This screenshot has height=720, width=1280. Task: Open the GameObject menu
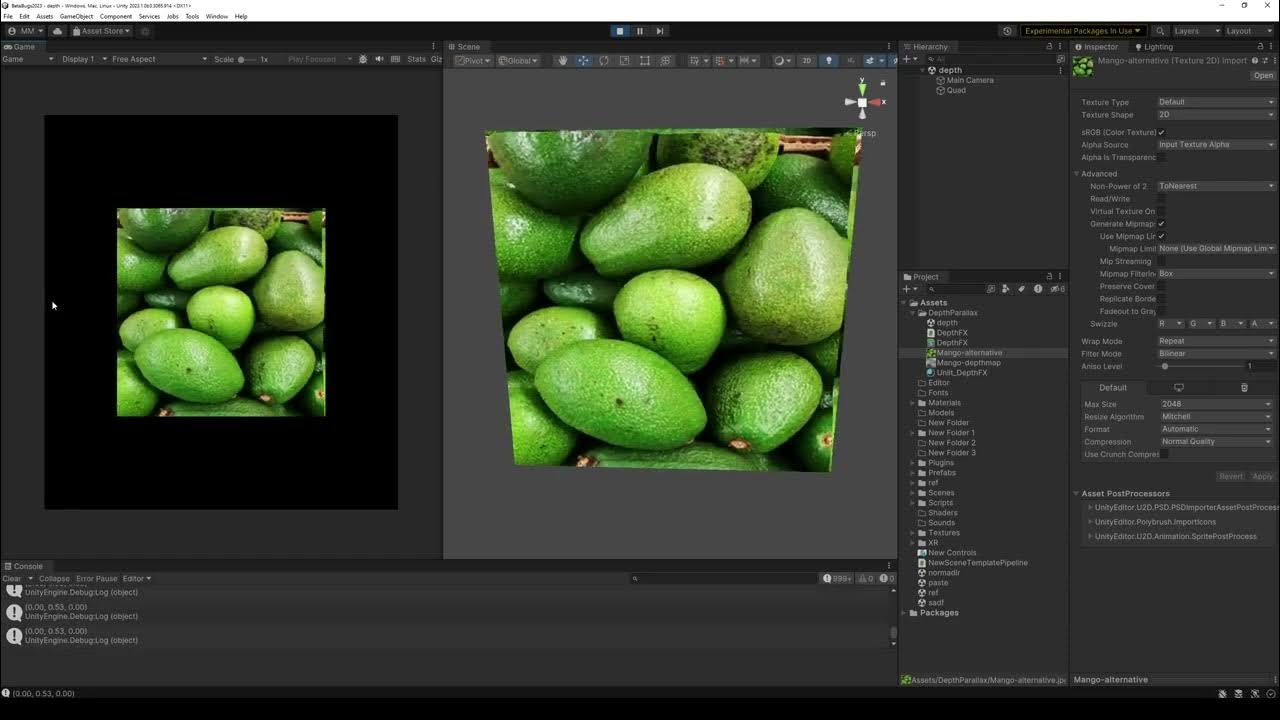76,16
